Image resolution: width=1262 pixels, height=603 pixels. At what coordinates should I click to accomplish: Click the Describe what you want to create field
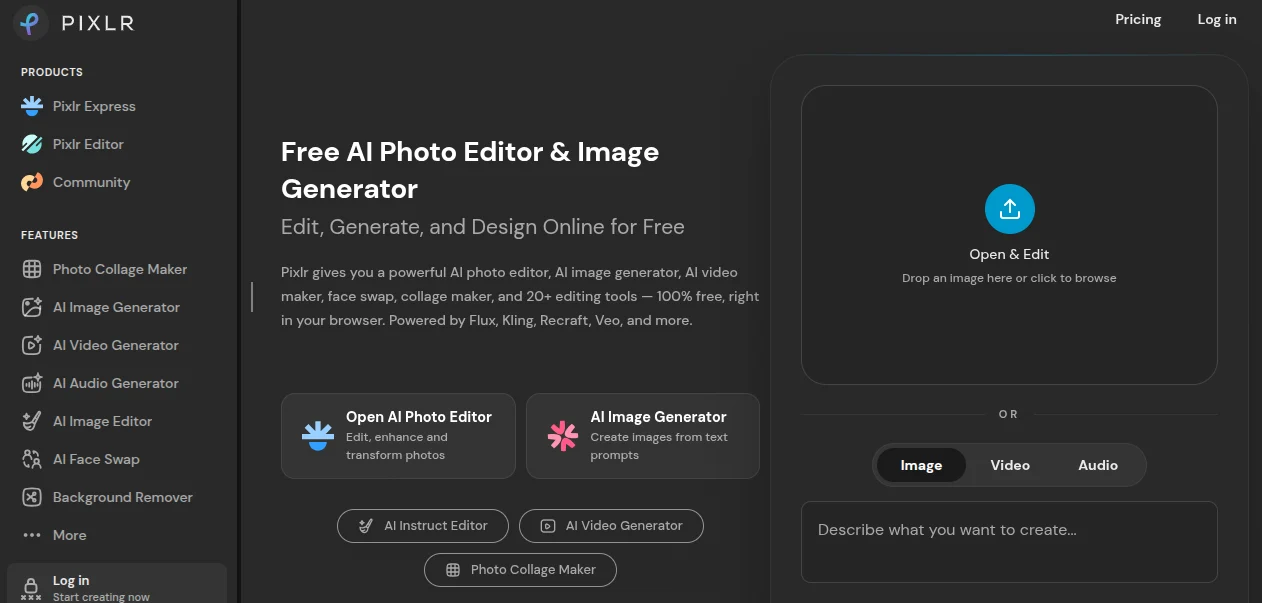tap(1009, 542)
